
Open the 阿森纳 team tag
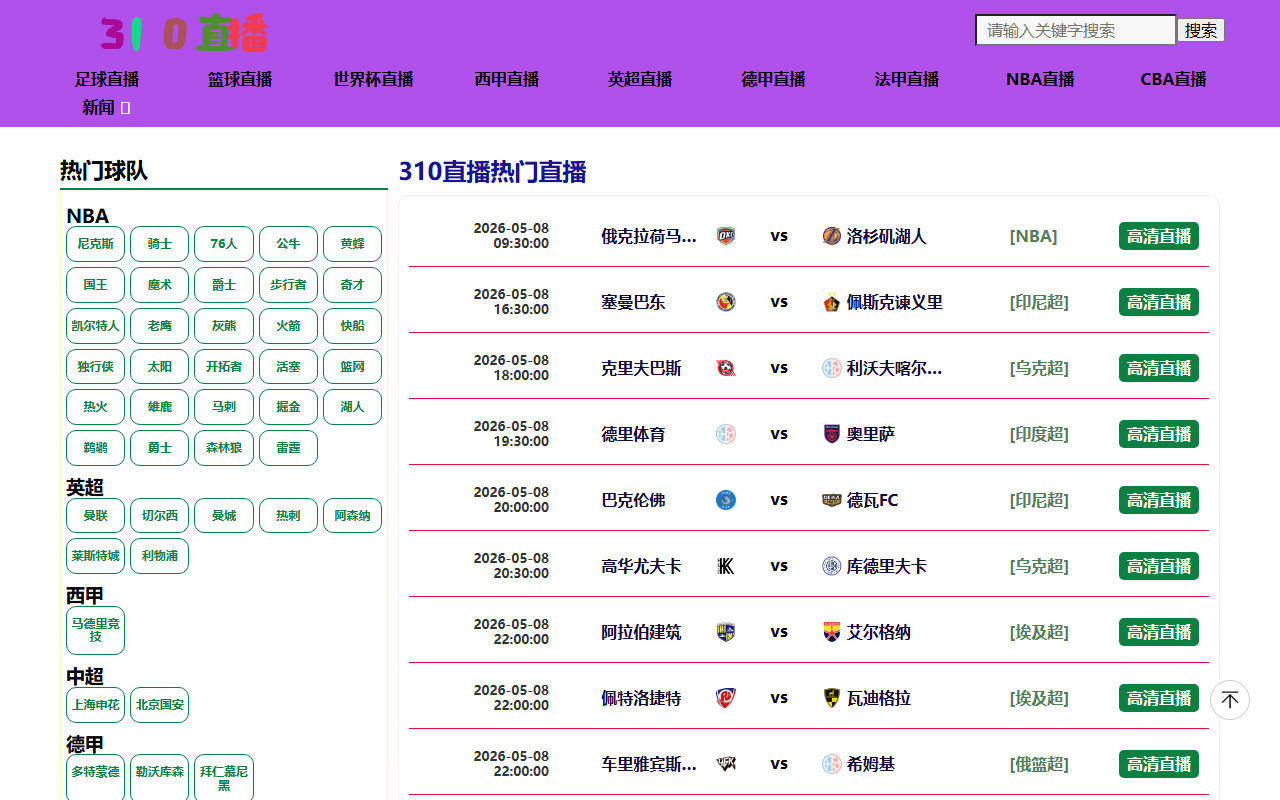352,516
